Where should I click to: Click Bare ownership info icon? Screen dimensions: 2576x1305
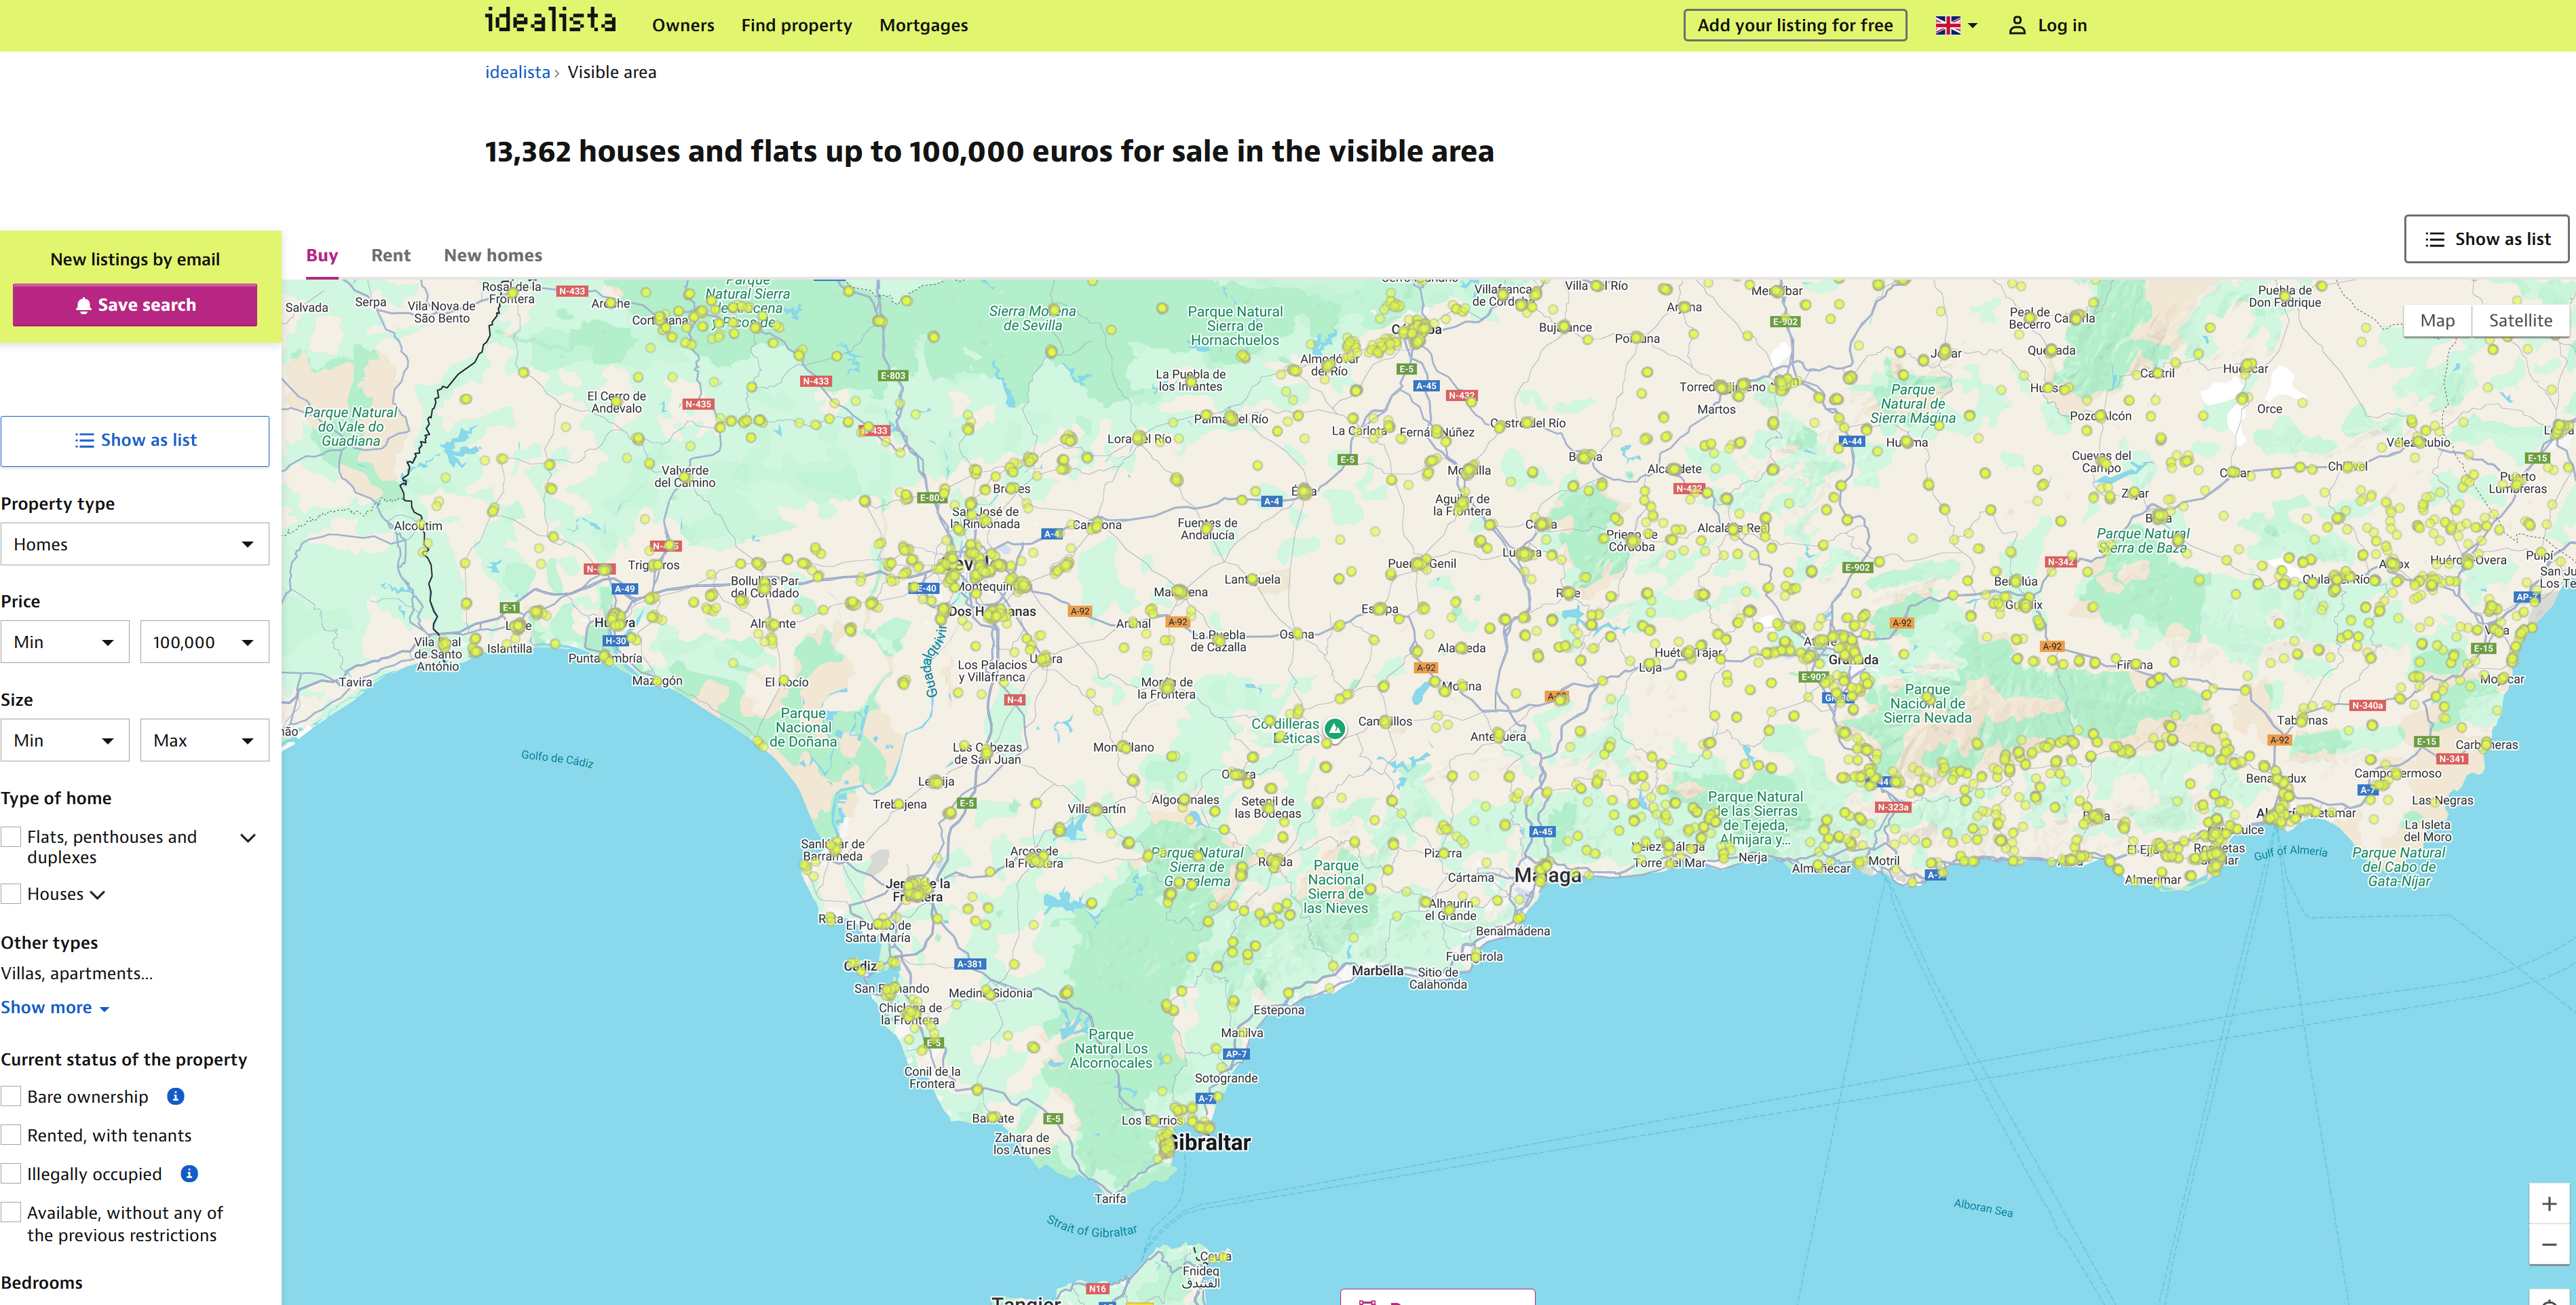tap(175, 1097)
